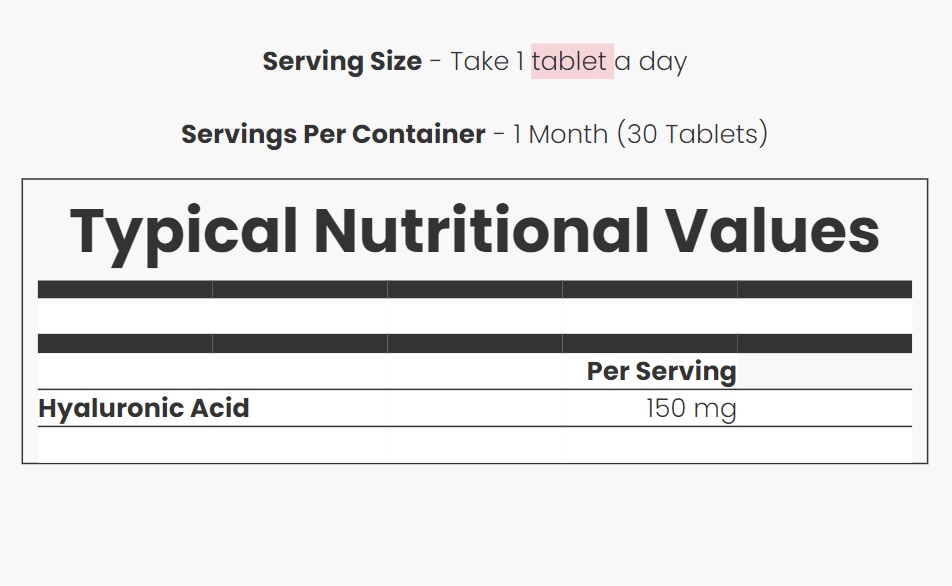The image size is (952, 586).
Task: Click the empty row below Hyaluronic Acid
Action: tap(475, 445)
